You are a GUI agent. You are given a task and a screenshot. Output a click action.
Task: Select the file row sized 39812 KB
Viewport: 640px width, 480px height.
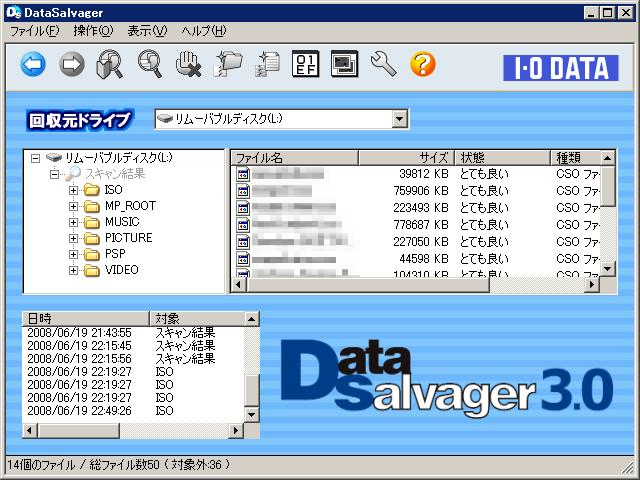click(416, 174)
